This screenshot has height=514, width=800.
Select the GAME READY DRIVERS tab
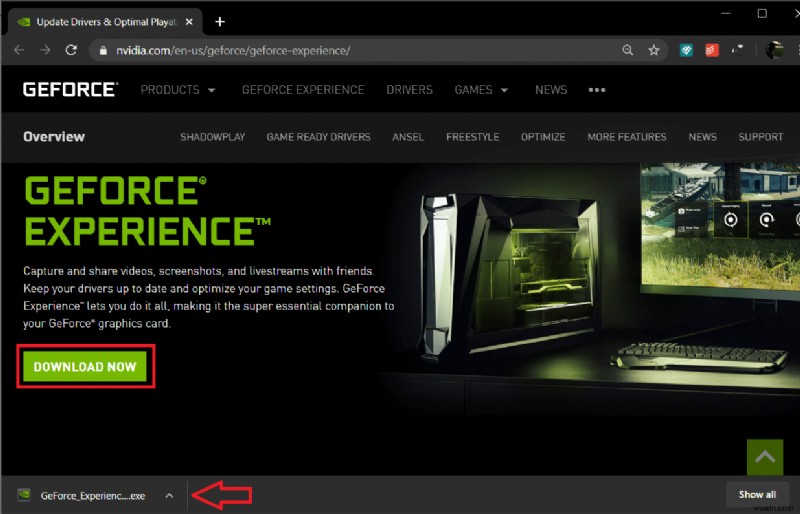click(x=318, y=137)
